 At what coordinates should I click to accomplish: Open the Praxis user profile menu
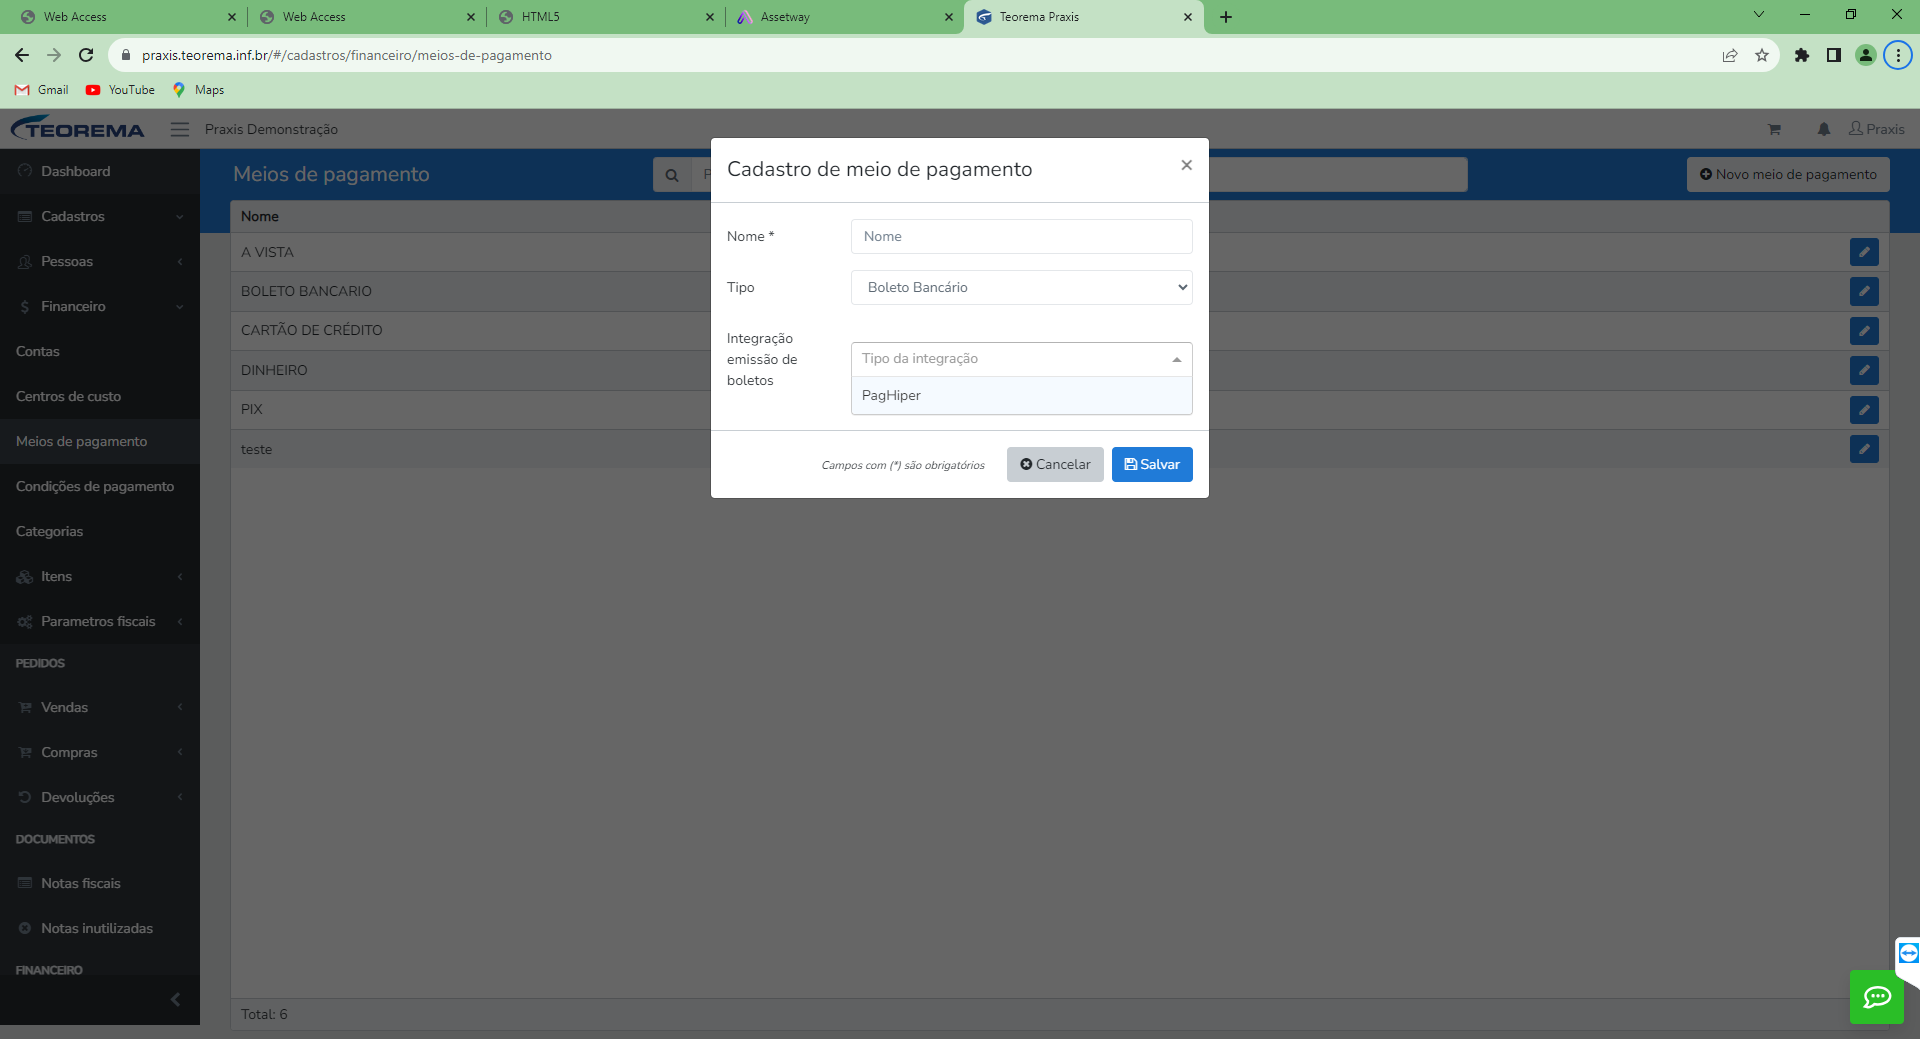1877,129
